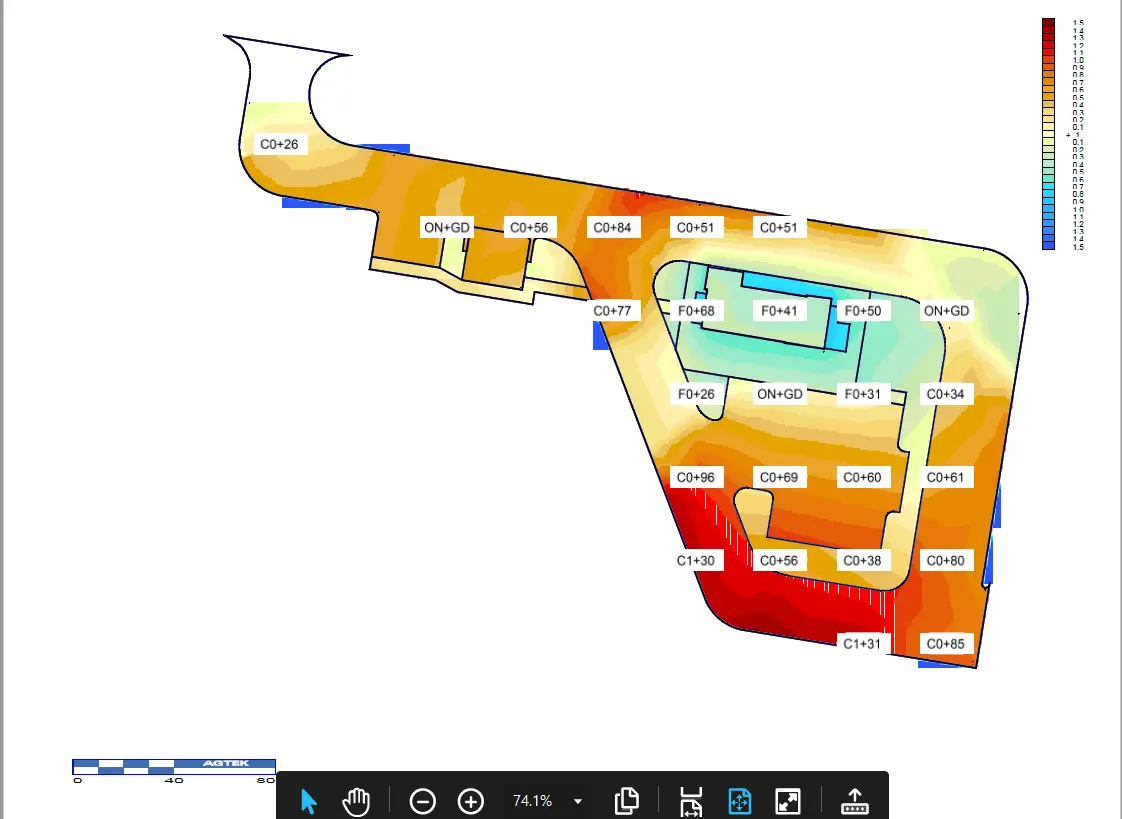Screen dimensions: 1122x819
Task: Click the zoom out minus button
Action: [423, 801]
